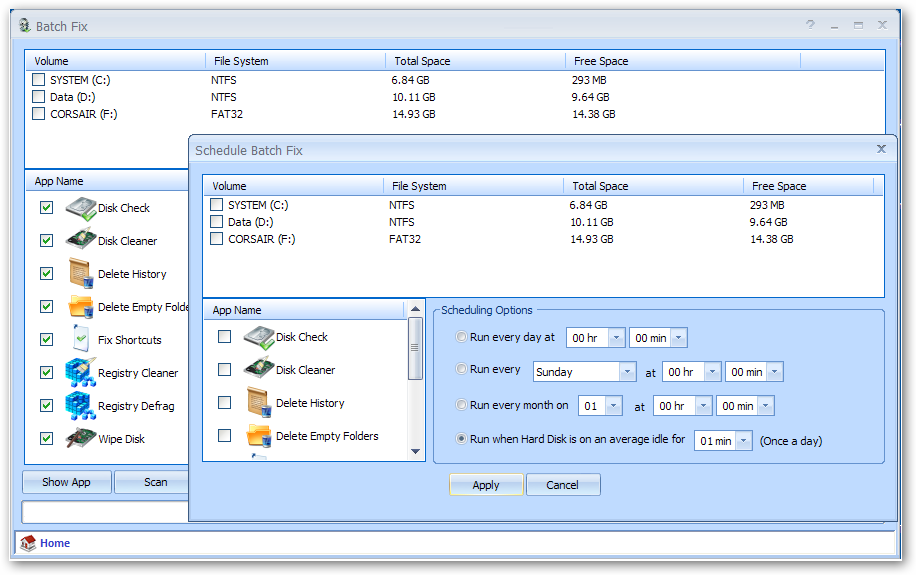
Task: Check Data (D:) in Batch Fix window
Action: 38,96
